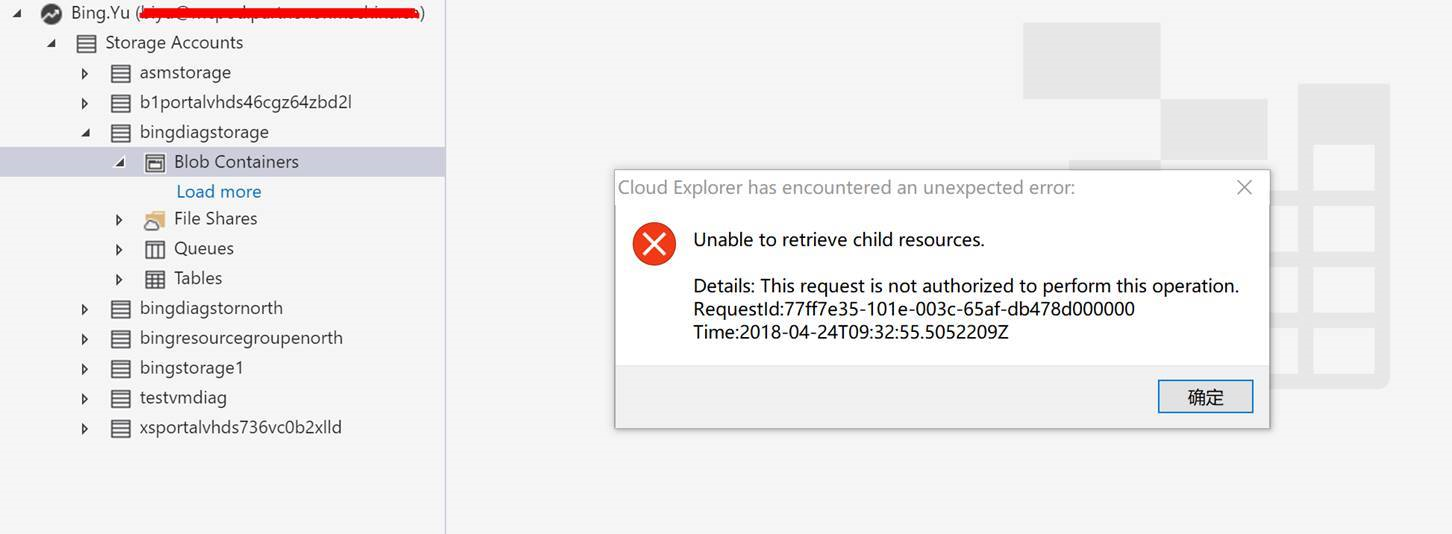
Task: Click the Tables grid icon
Action: click(155, 279)
